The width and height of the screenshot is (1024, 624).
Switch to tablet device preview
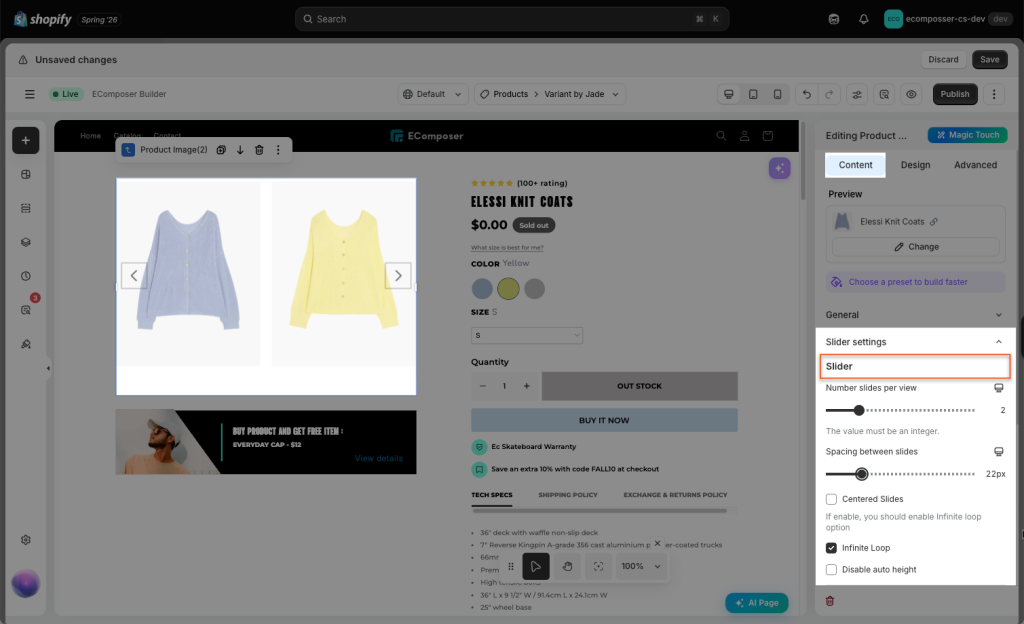tap(753, 94)
